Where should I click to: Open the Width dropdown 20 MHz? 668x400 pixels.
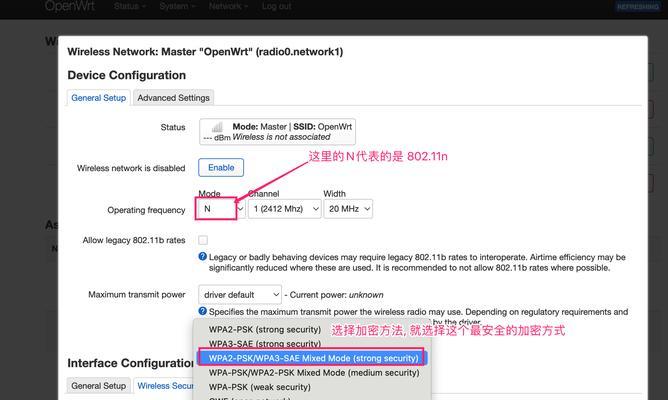click(x=348, y=209)
